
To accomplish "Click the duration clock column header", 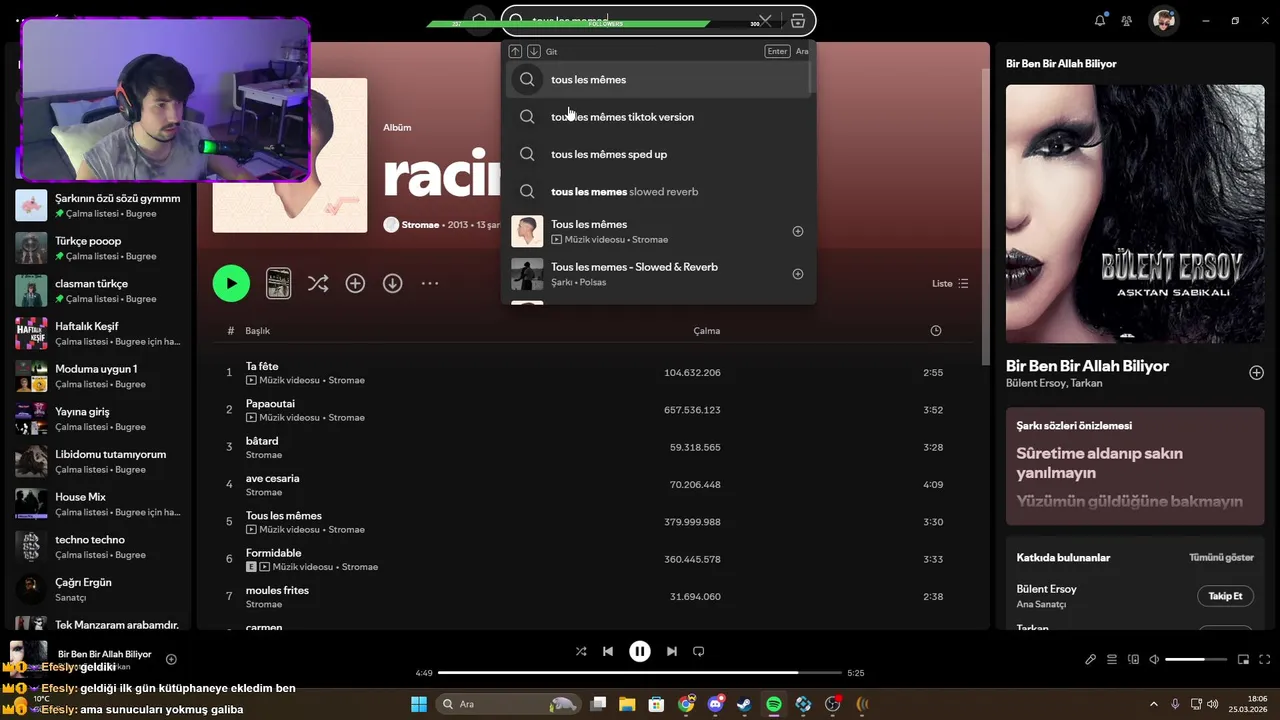I will pos(936,330).
